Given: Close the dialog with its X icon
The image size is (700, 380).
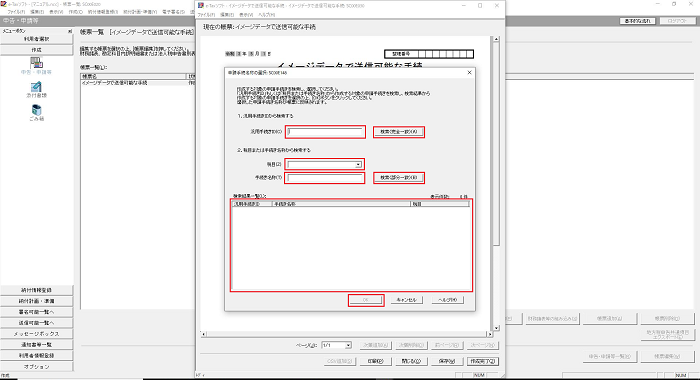Looking at the screenshot, I should (x=469, y=72).
